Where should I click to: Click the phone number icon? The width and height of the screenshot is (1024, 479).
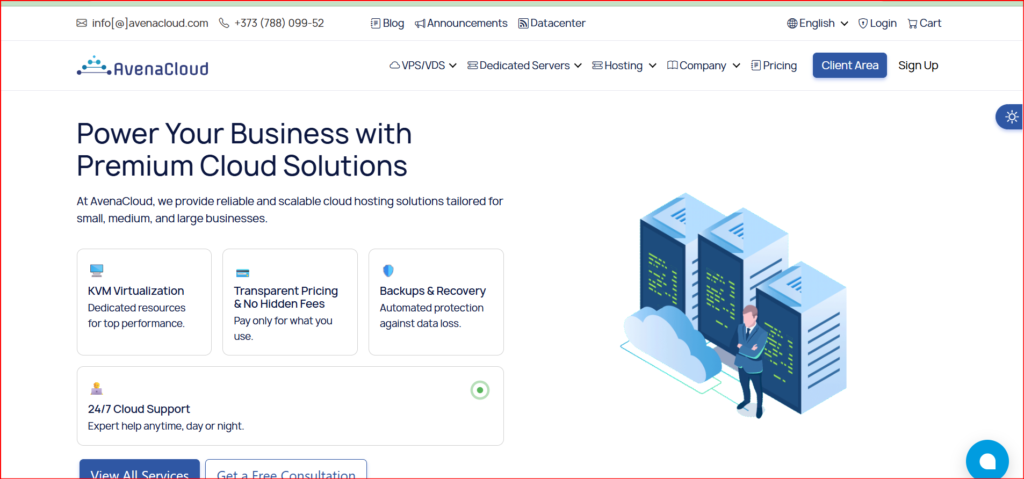[x=224, y=23]
